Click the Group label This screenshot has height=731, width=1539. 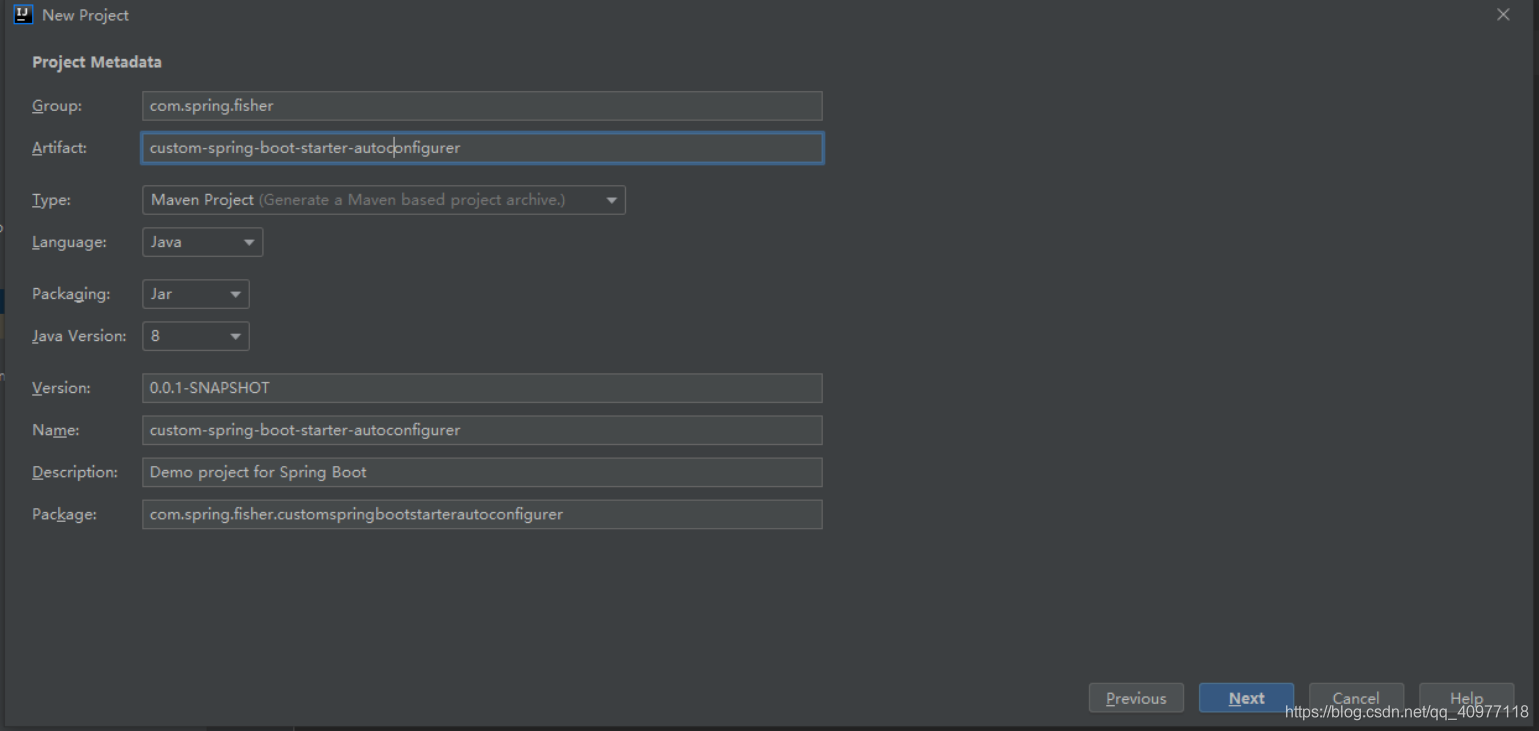pos(57,106)
